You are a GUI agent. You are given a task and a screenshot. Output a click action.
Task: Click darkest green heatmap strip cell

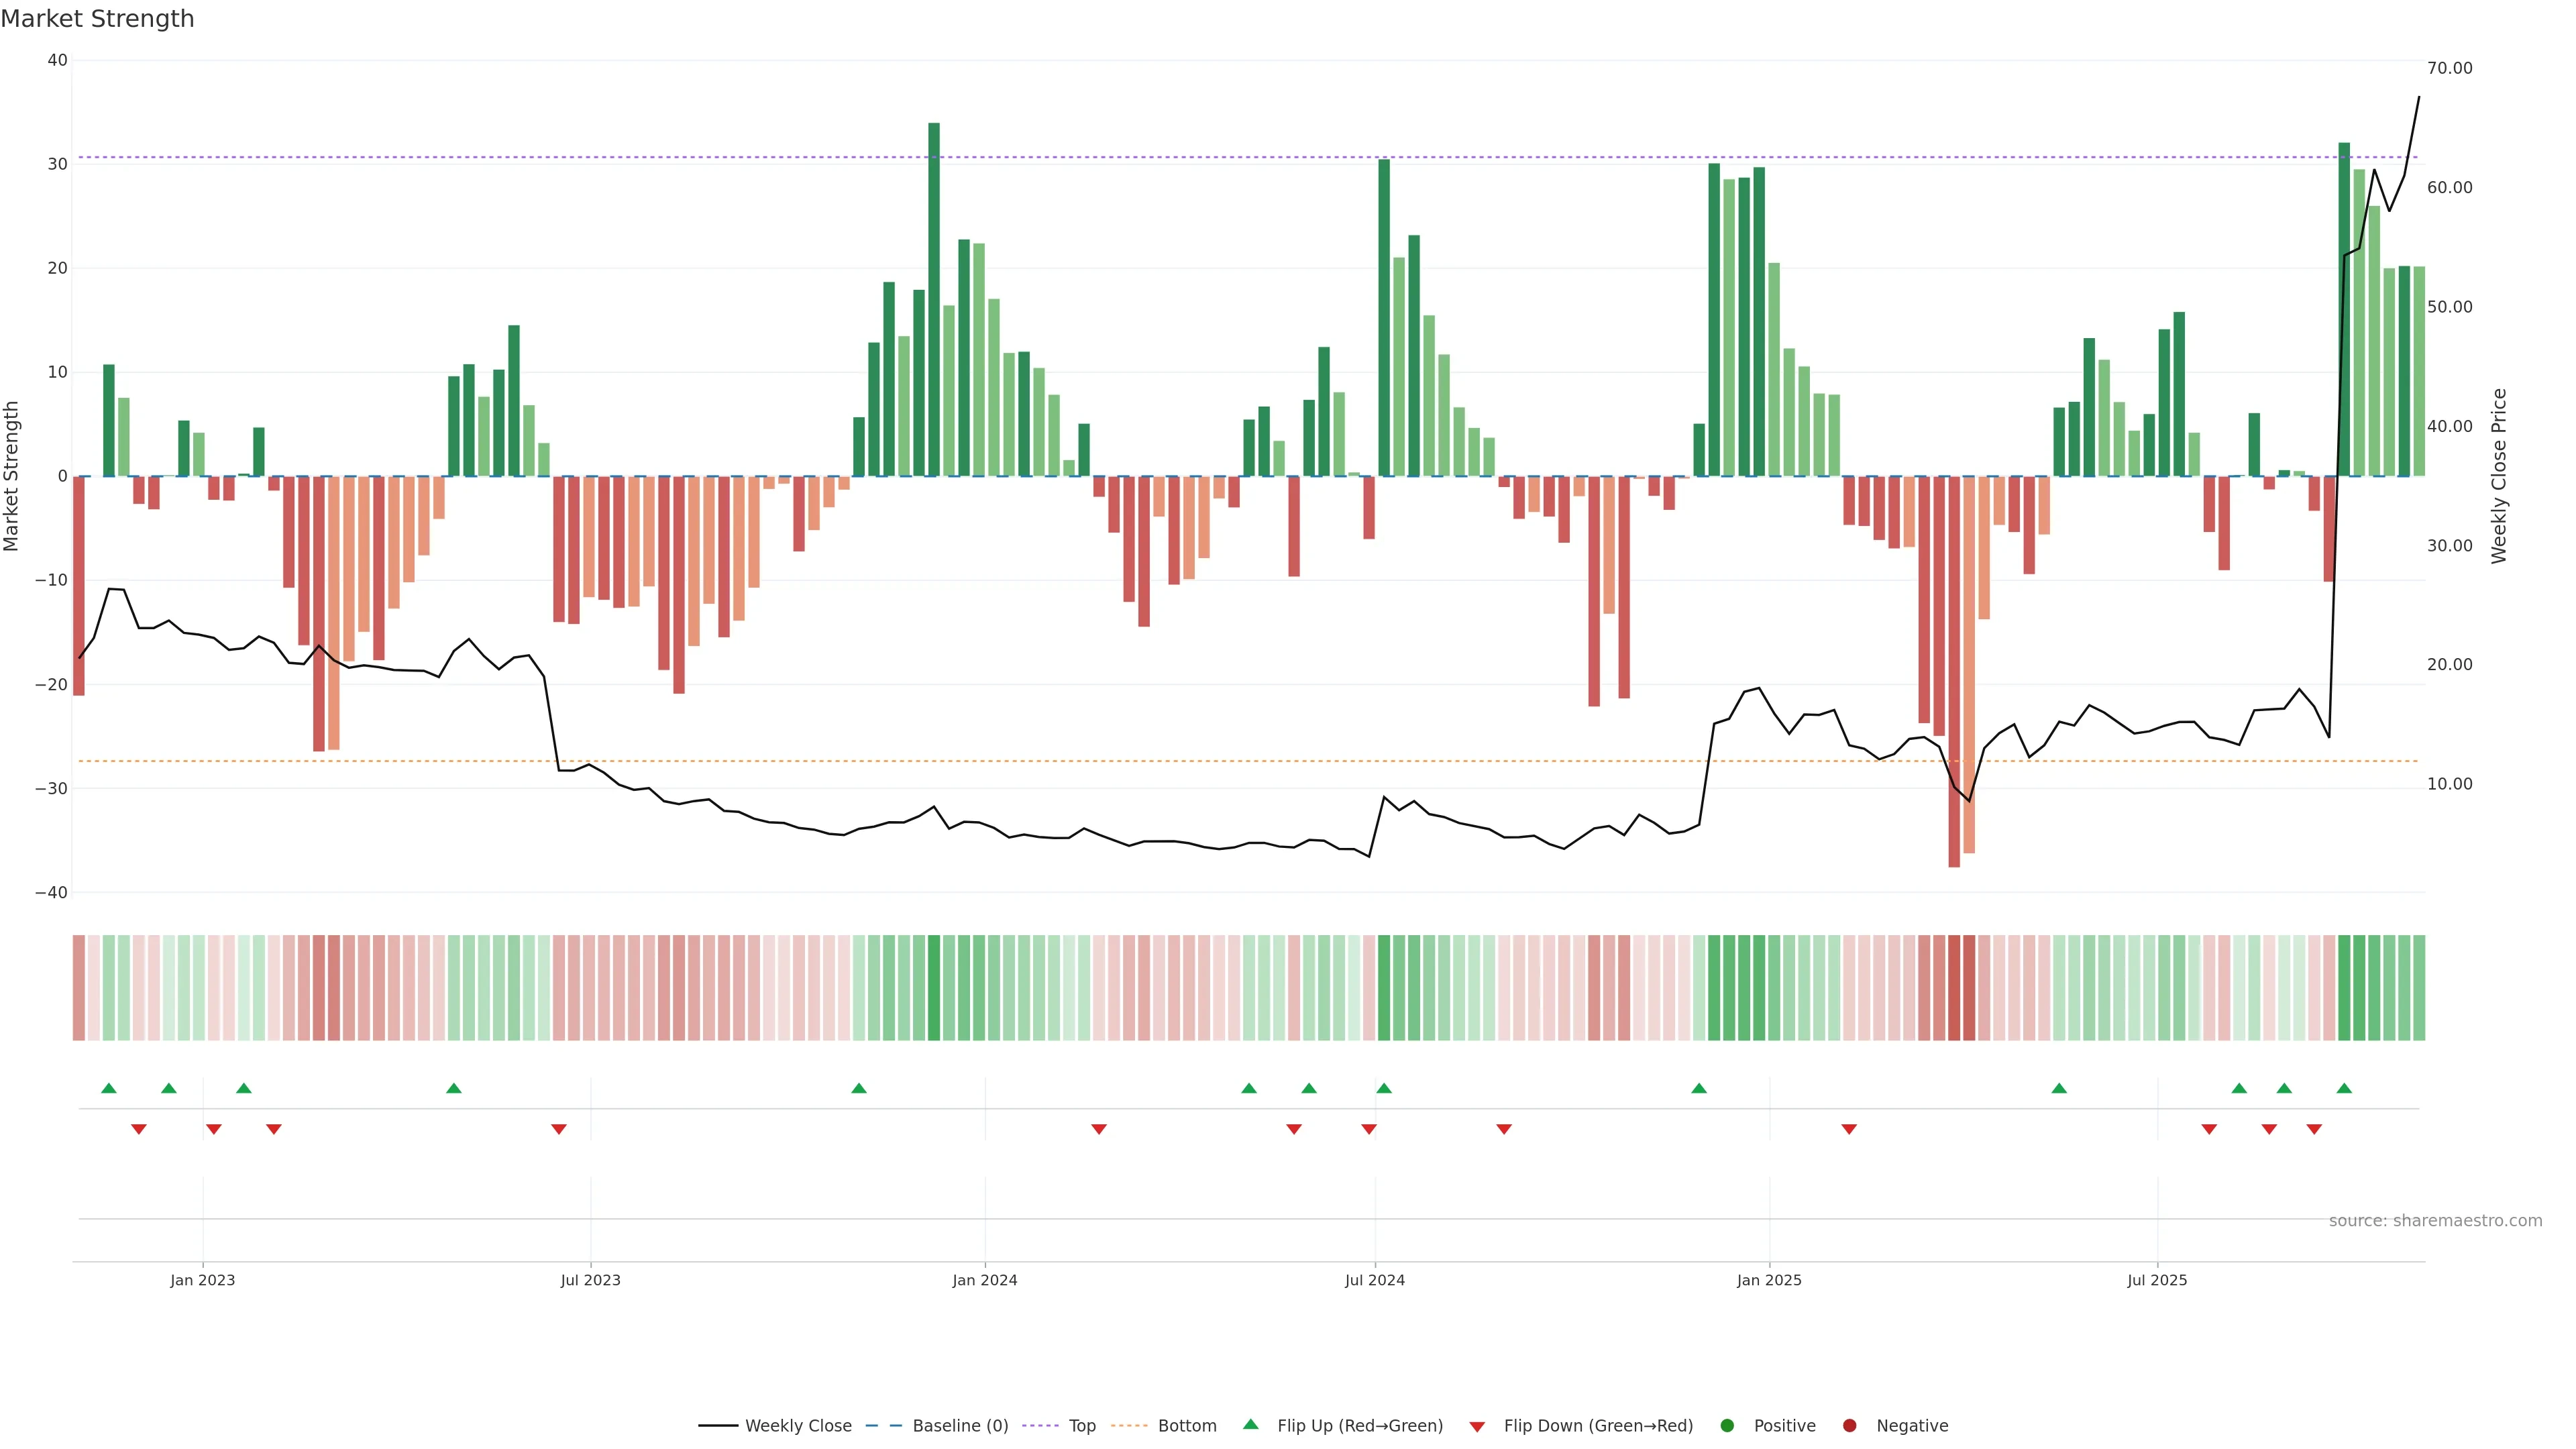[x=934, y=988]
